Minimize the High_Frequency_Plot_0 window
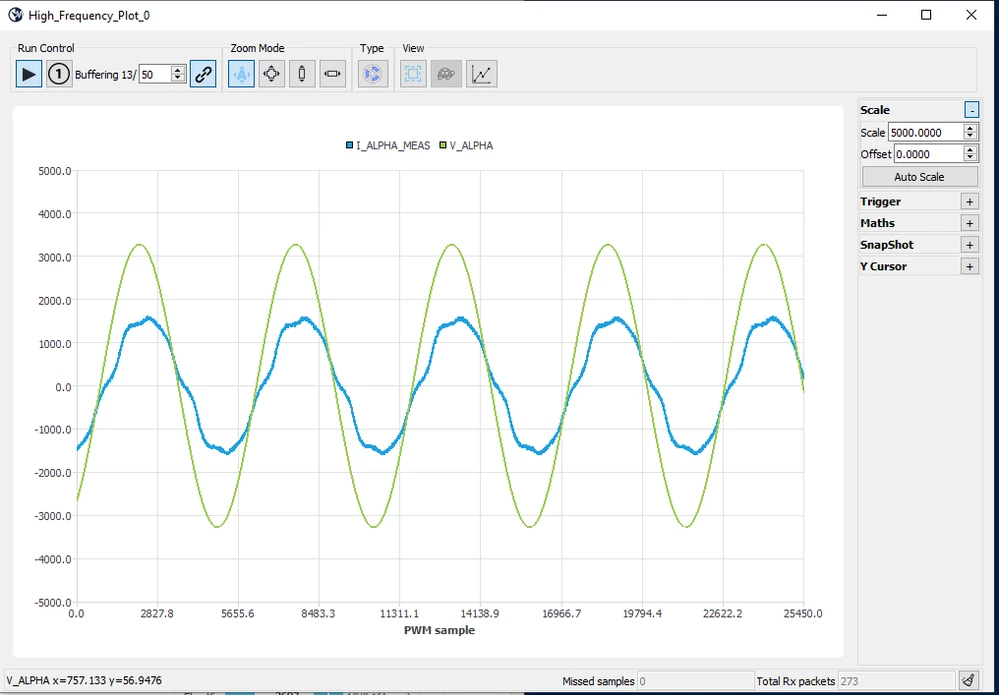Screen dimensions: 999x695 [882, 15]
